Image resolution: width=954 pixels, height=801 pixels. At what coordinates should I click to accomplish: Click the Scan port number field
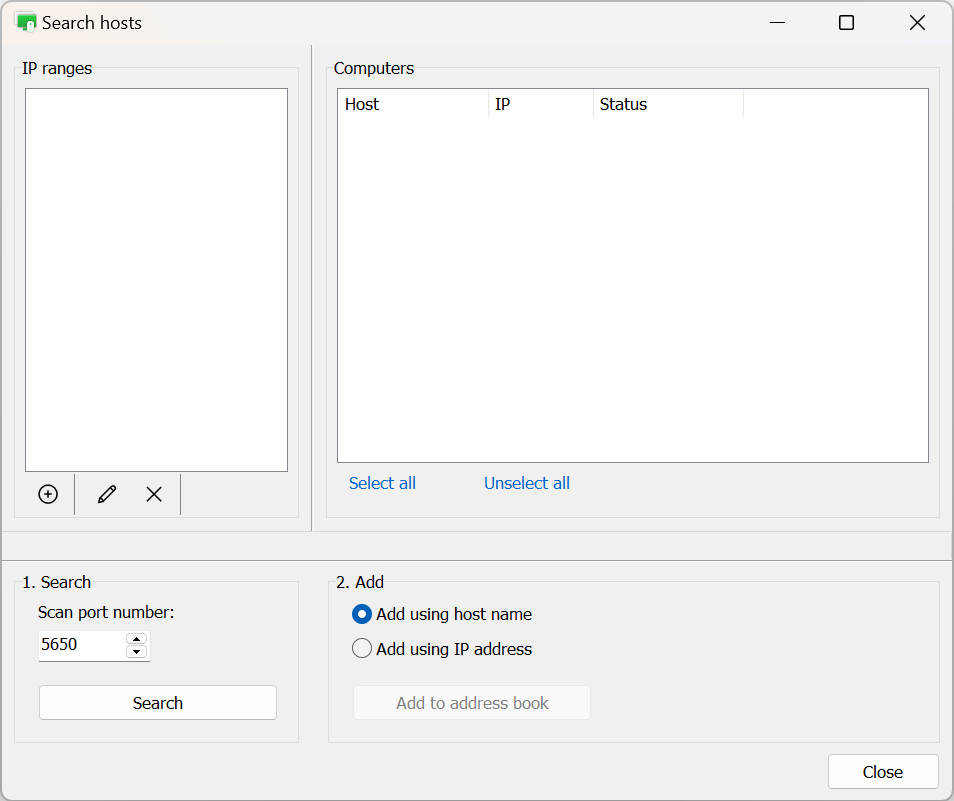pos(82,645)
